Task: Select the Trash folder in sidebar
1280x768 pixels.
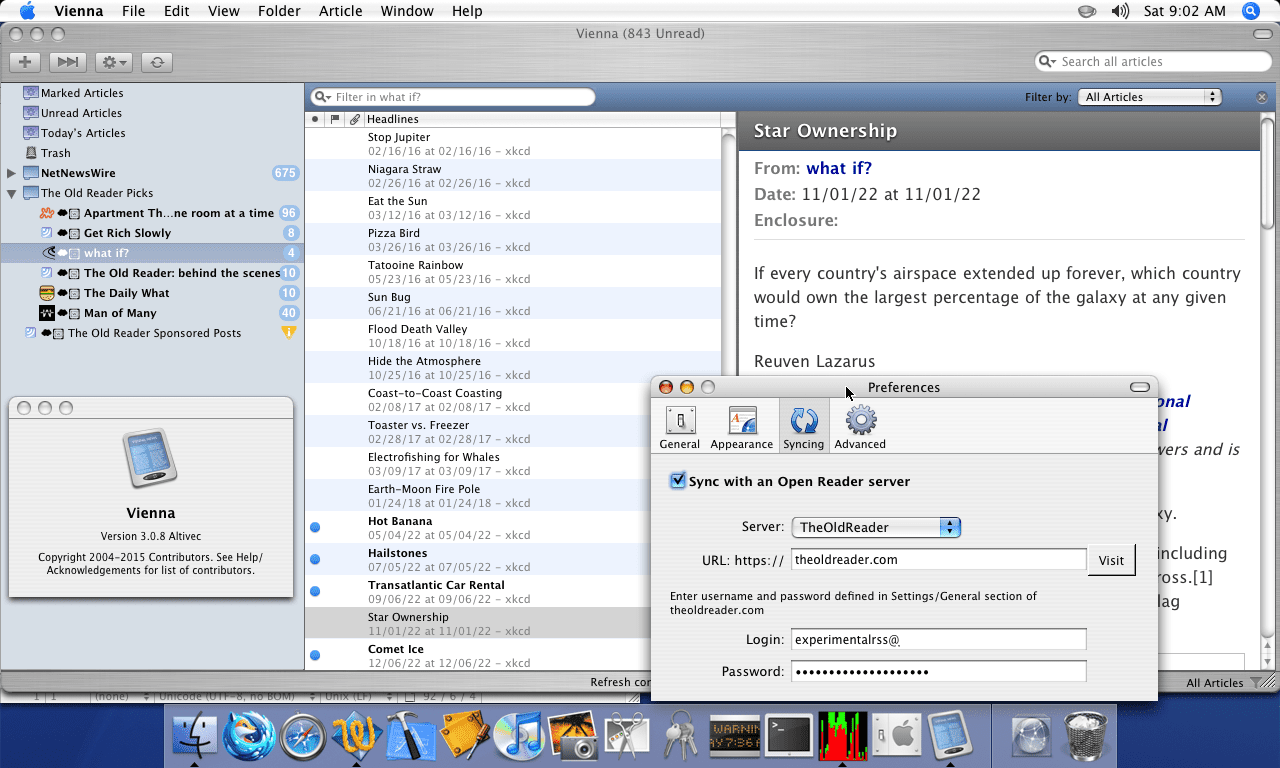Action: coord(55,153)
